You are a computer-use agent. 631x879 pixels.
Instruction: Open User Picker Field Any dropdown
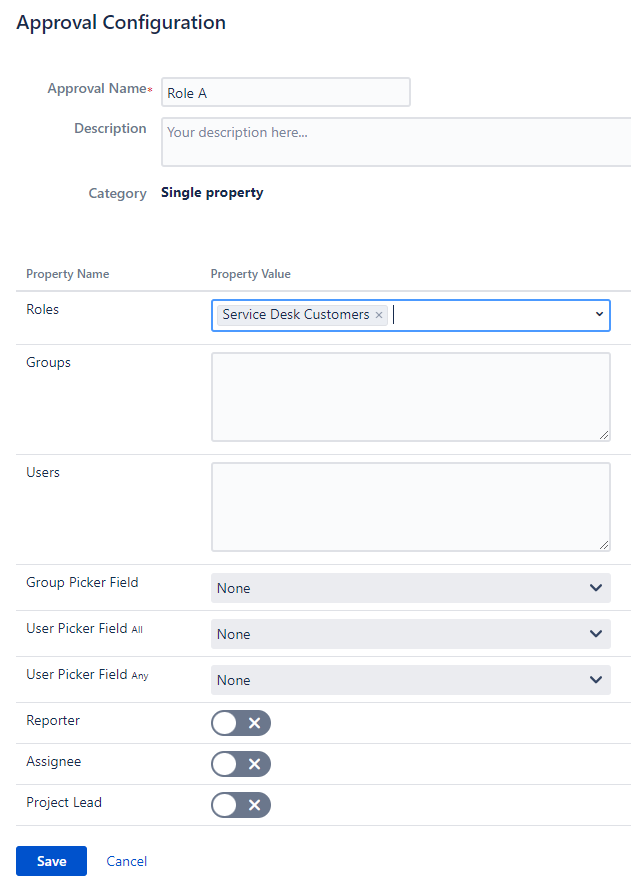click(400, 680)
